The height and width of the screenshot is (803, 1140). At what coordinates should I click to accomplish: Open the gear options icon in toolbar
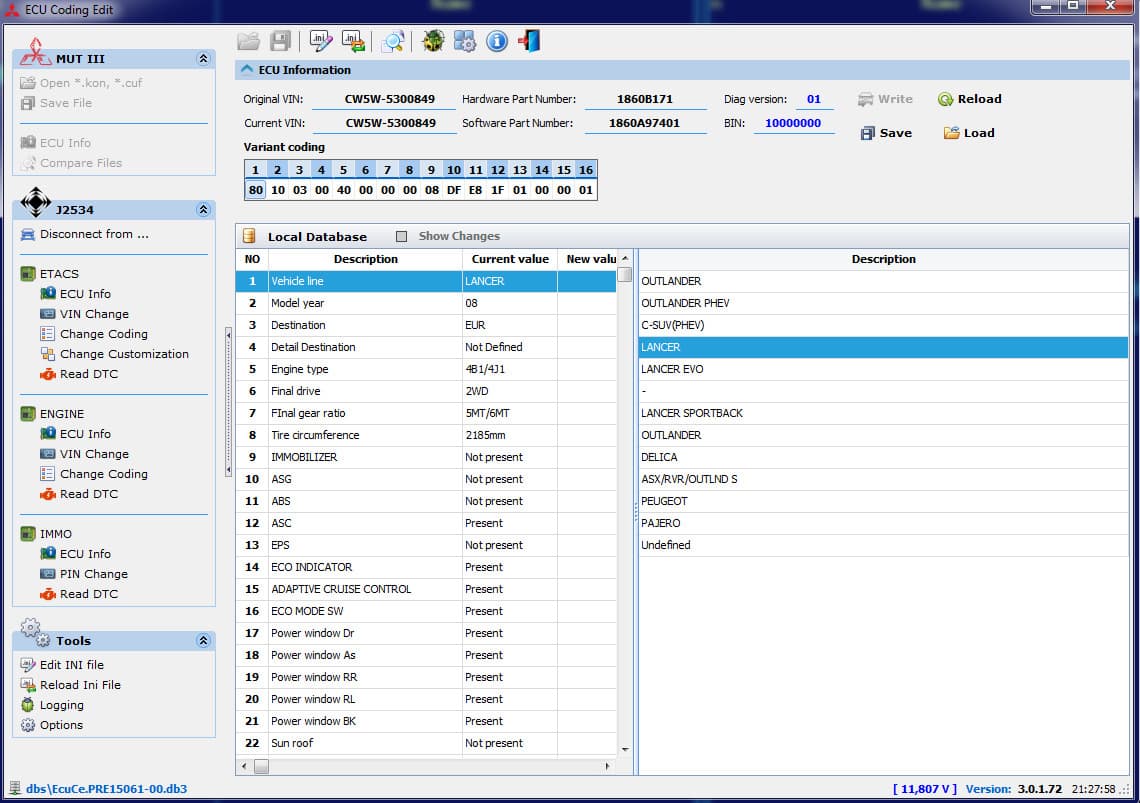point(465,41)
